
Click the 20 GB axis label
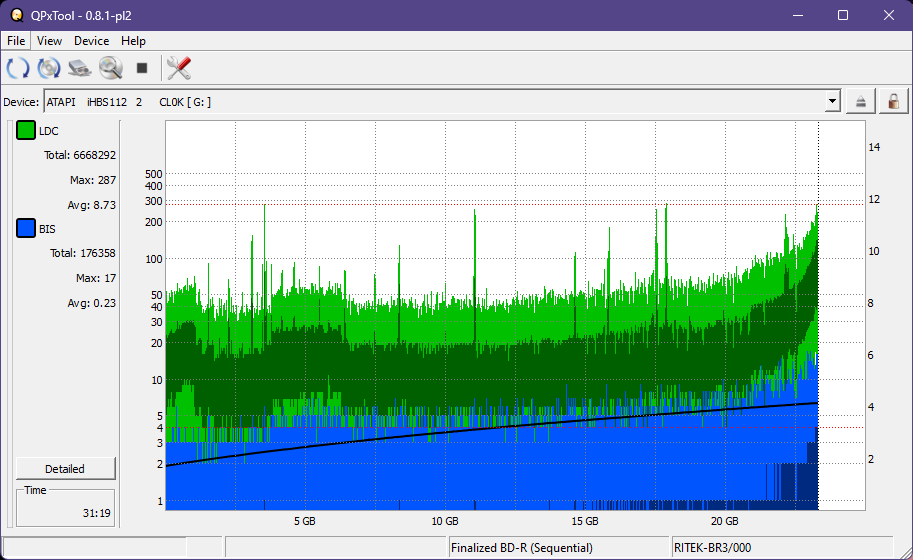coord(724,521)
